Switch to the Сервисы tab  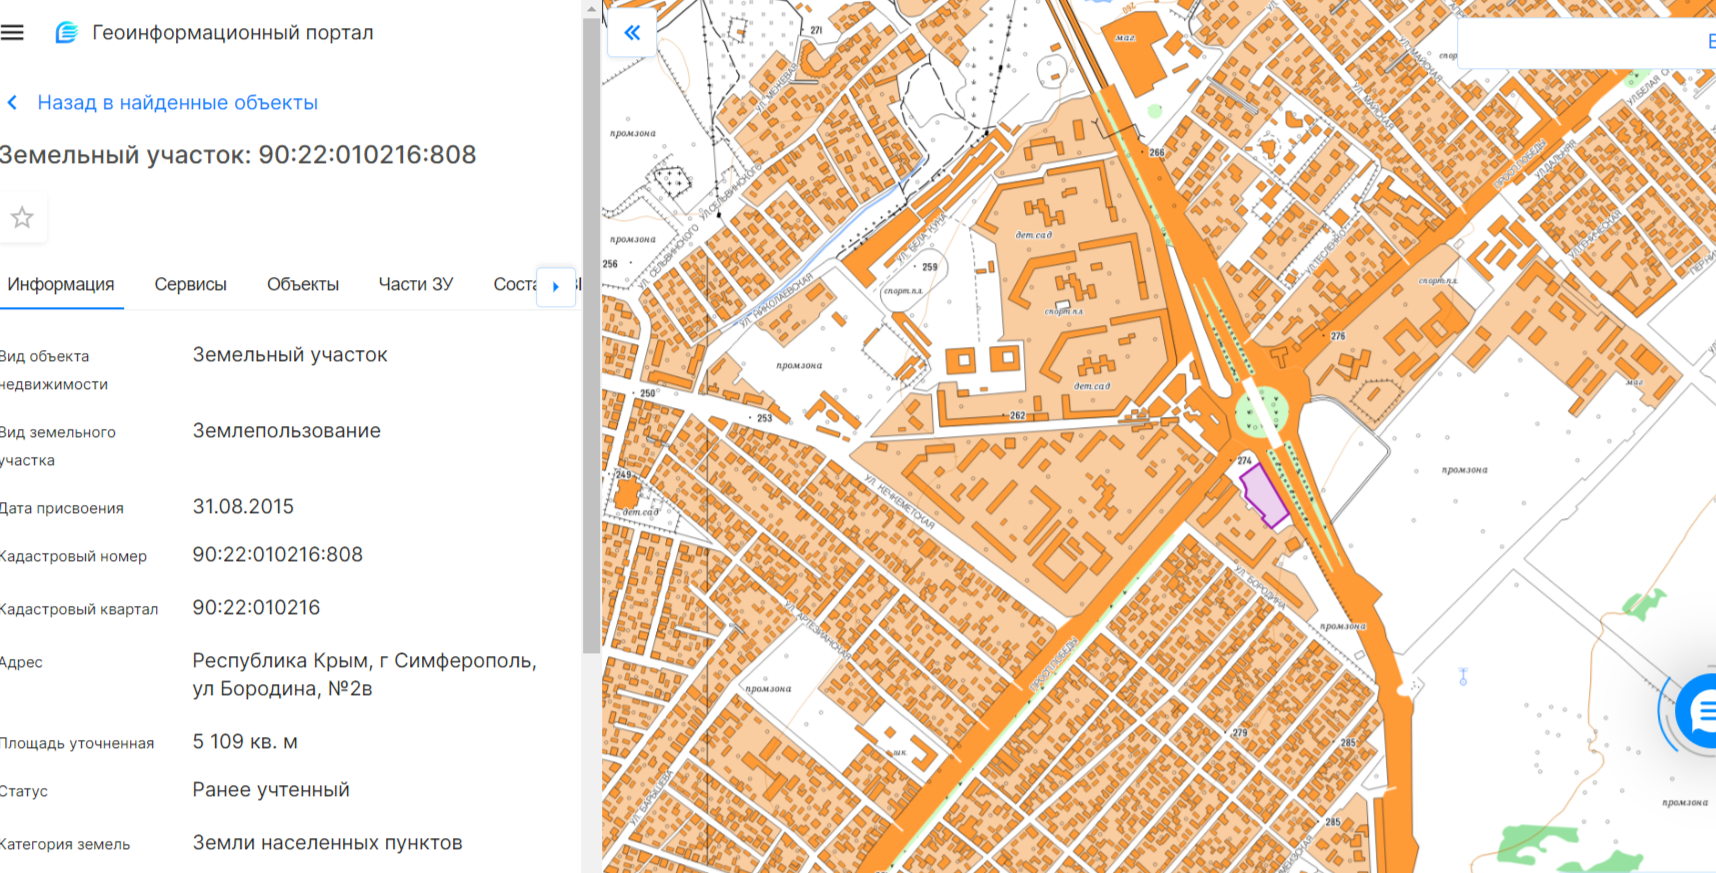click(190, 285)
